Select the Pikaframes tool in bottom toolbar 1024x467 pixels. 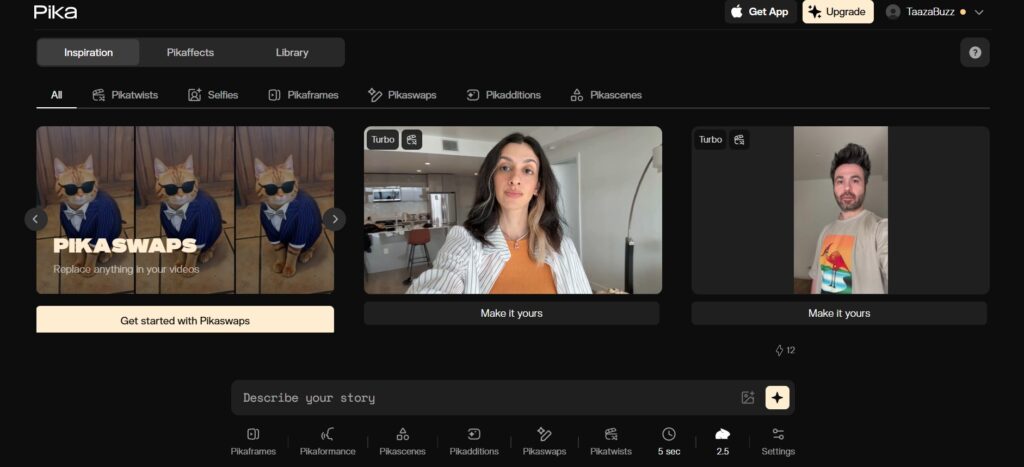[253, 442]
